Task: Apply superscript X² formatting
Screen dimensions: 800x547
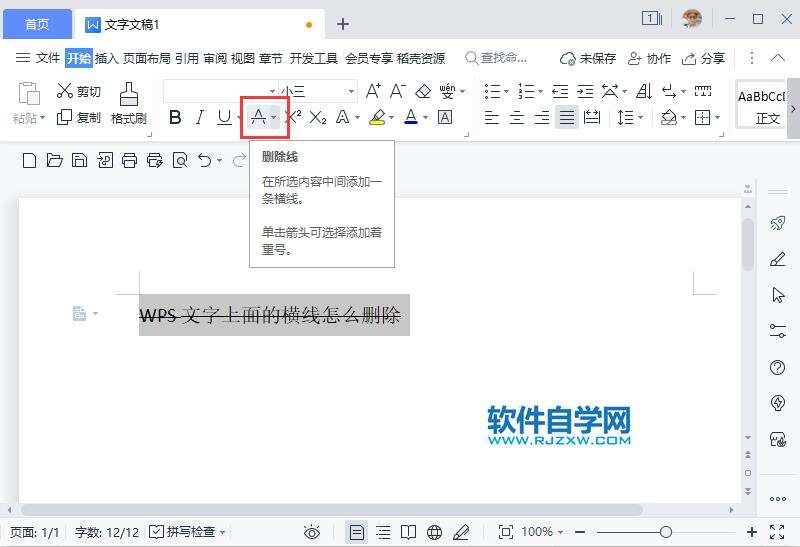Action: 293,117
